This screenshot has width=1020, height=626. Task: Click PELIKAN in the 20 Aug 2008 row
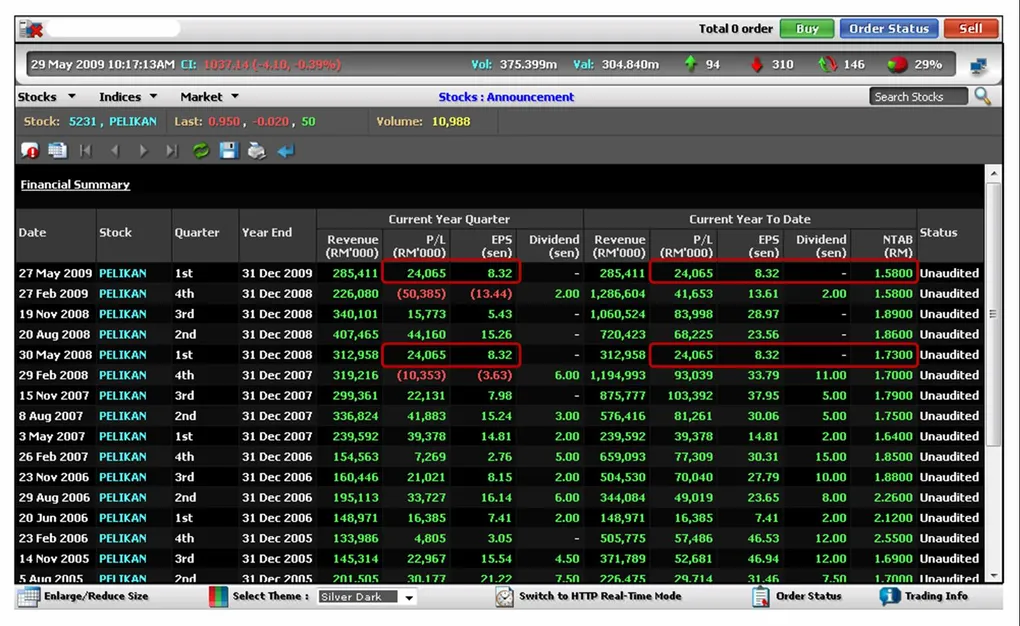click(122, 334)
